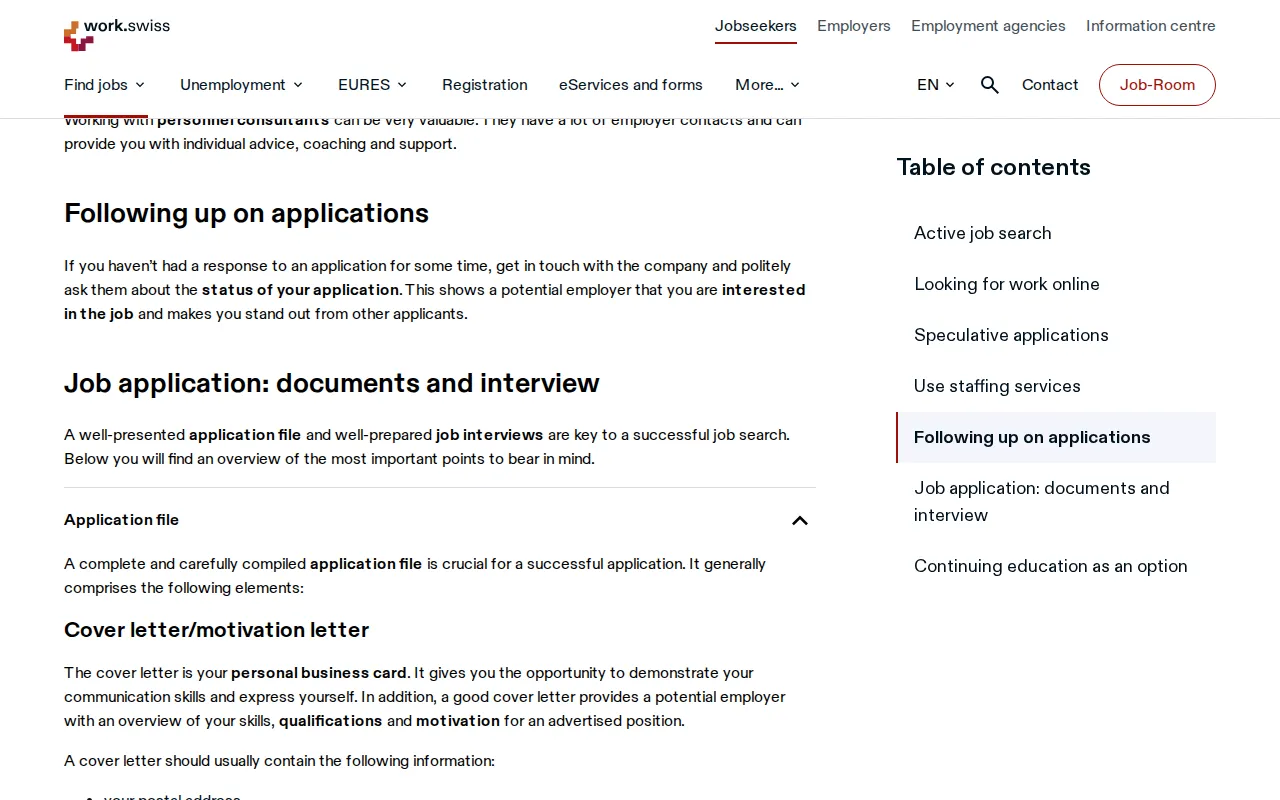
Task: Select Following up on applications contents entry
Action: tap(1056, 437)
